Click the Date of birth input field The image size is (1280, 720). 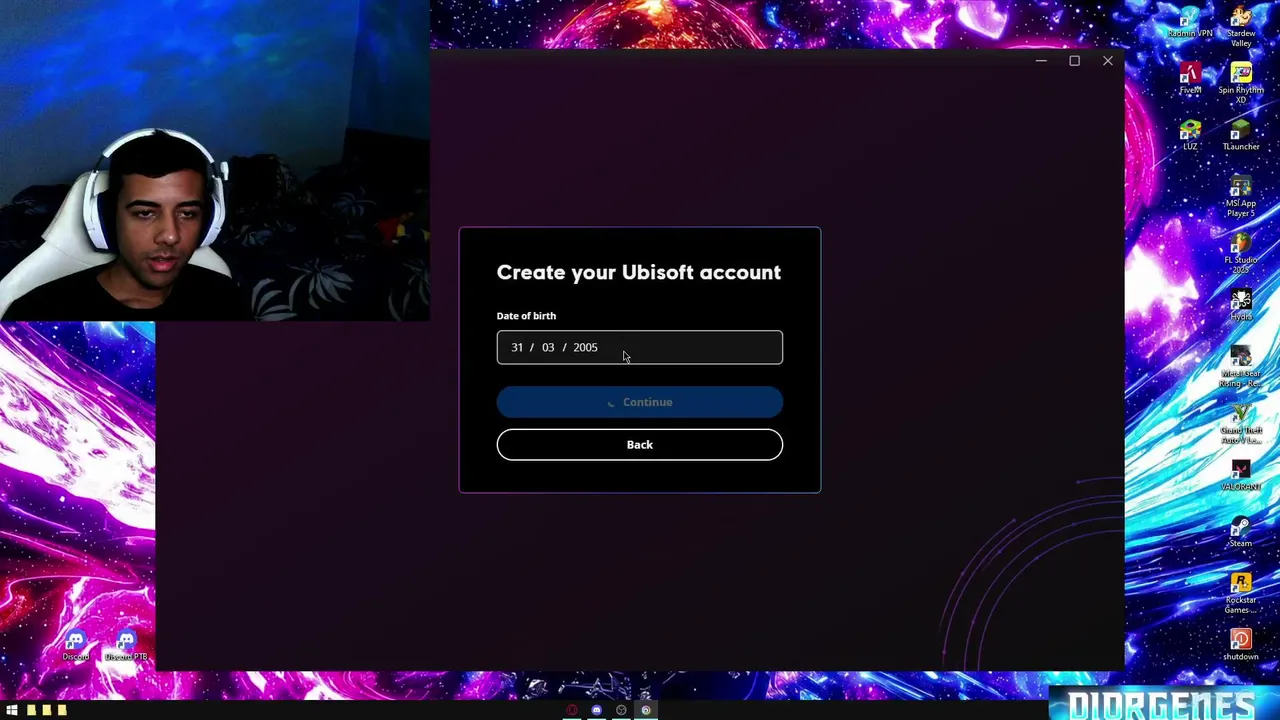pyautogui.click(x=640, y=347)
